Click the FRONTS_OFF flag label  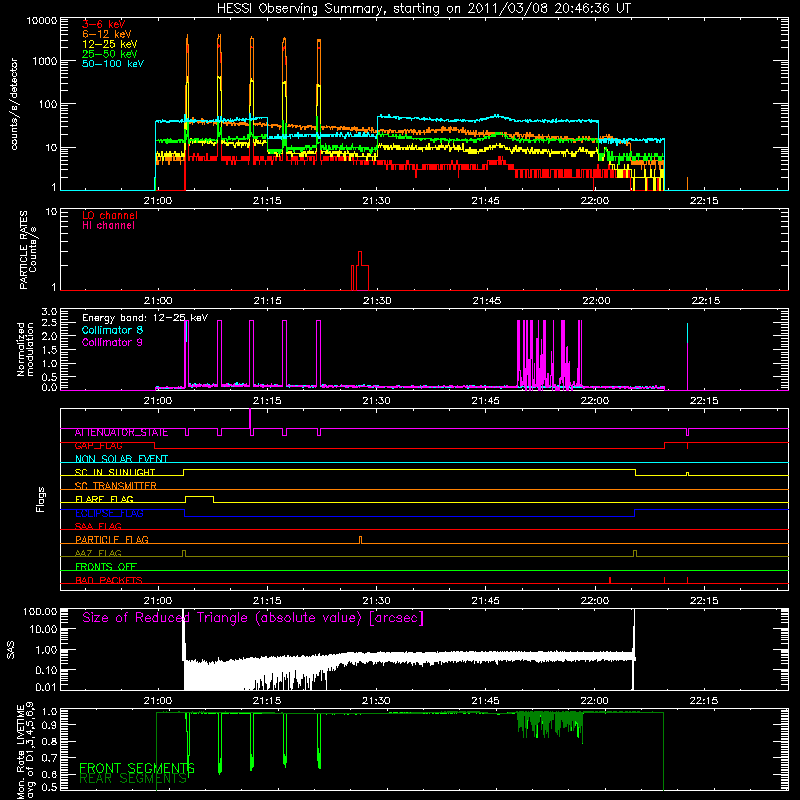[x=106, y=567]
